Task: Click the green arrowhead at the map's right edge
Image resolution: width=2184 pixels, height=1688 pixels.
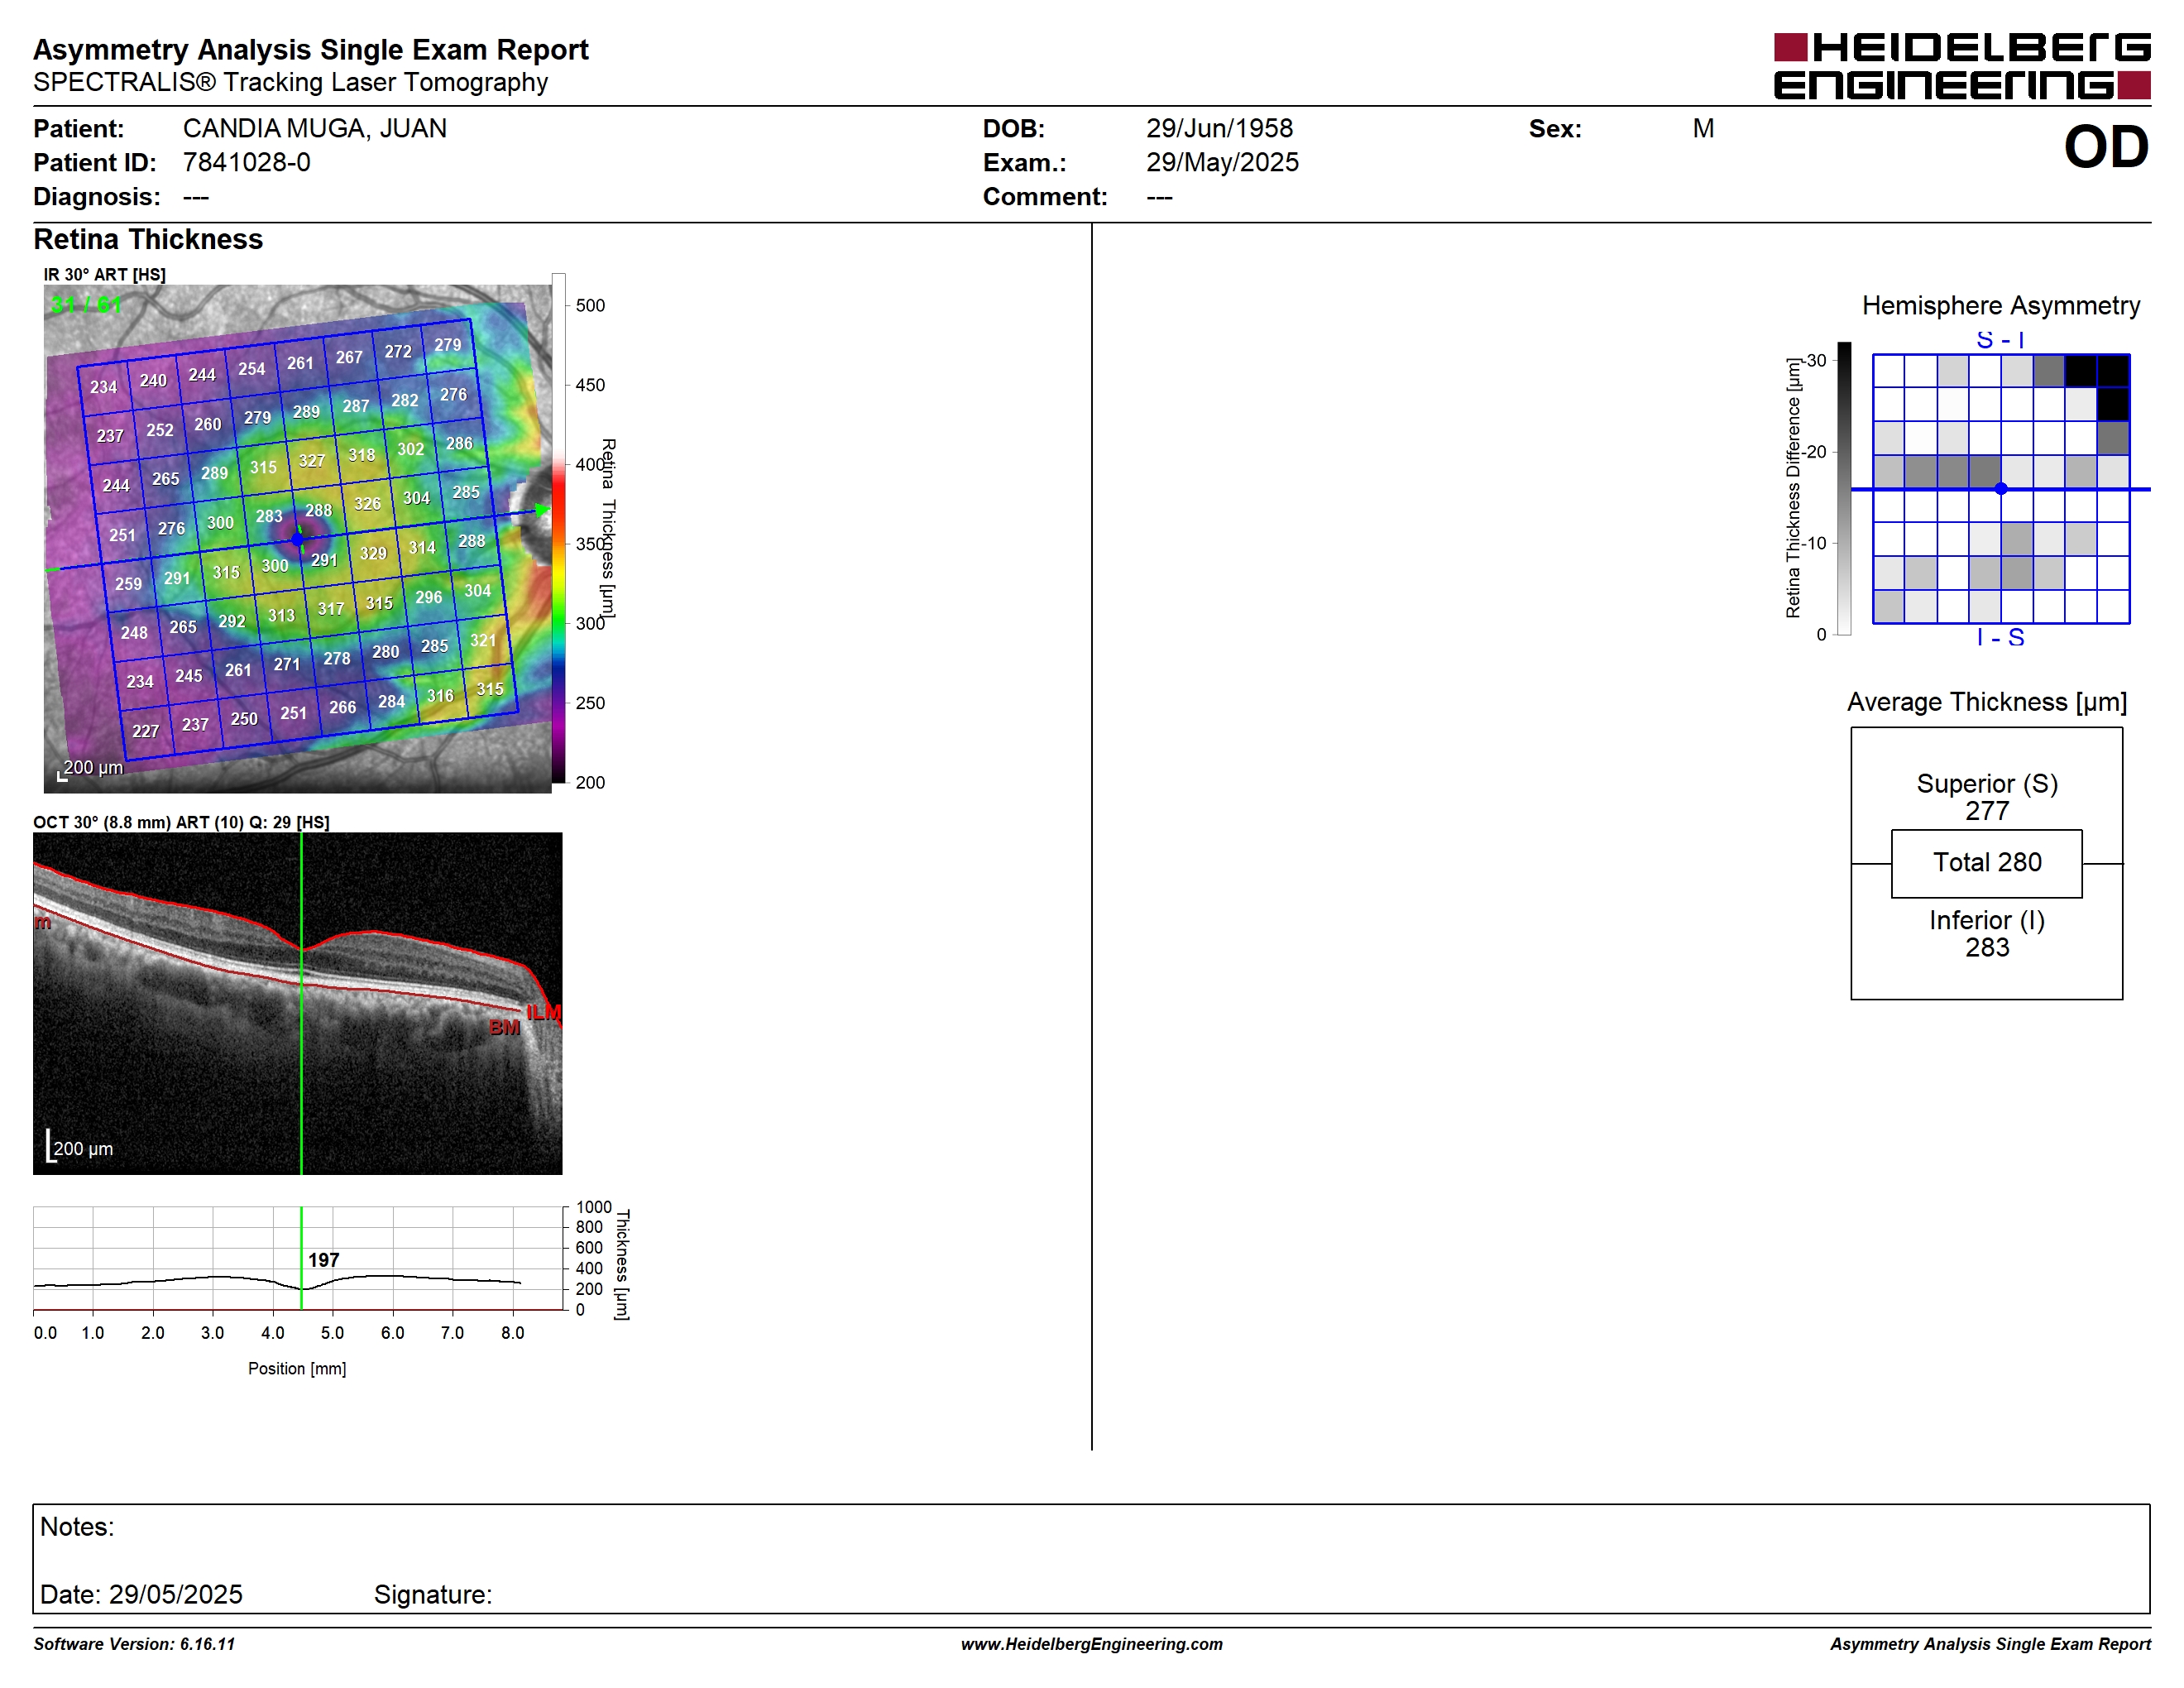Action: (541, 510)
